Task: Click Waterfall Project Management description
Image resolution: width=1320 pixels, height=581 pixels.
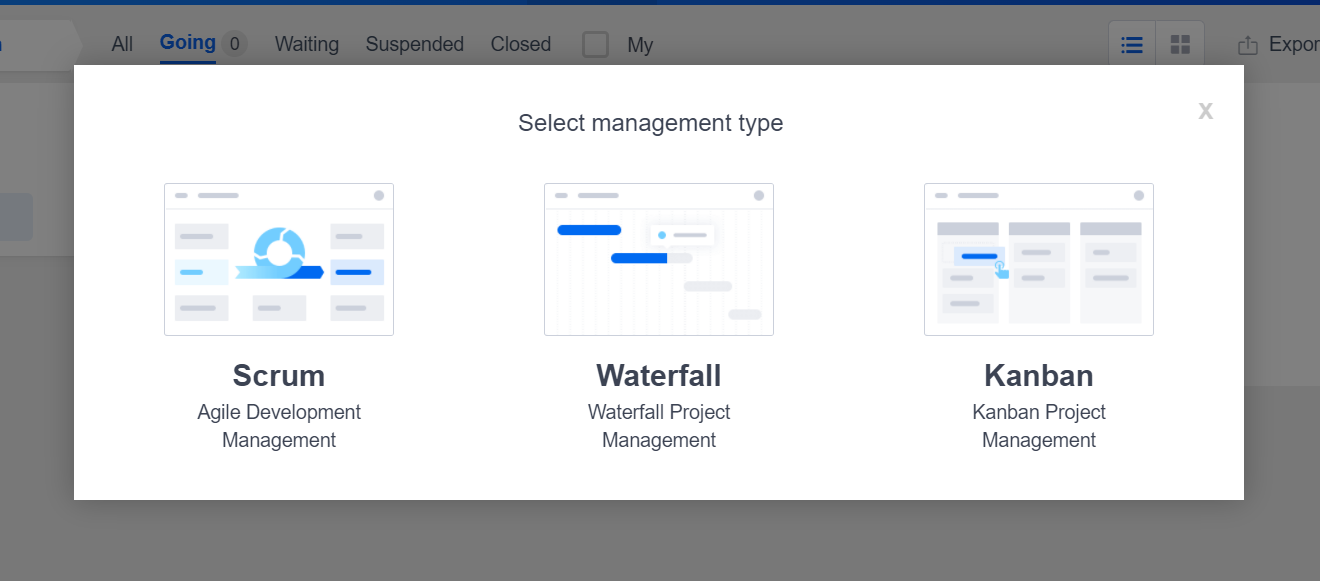Action: click(659, 426)
